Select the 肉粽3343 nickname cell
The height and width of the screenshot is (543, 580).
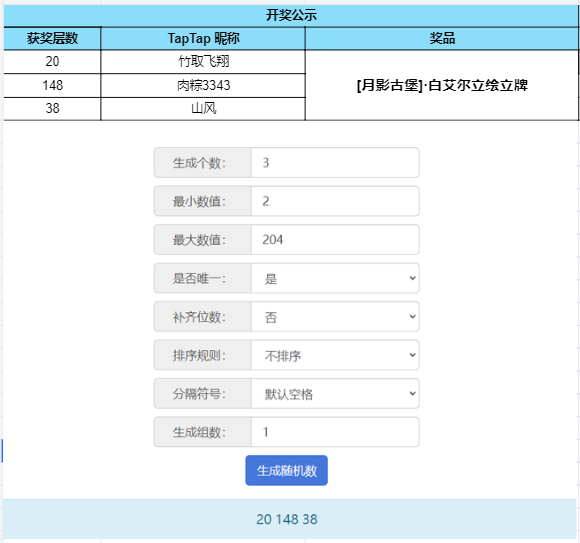[203, 85]
